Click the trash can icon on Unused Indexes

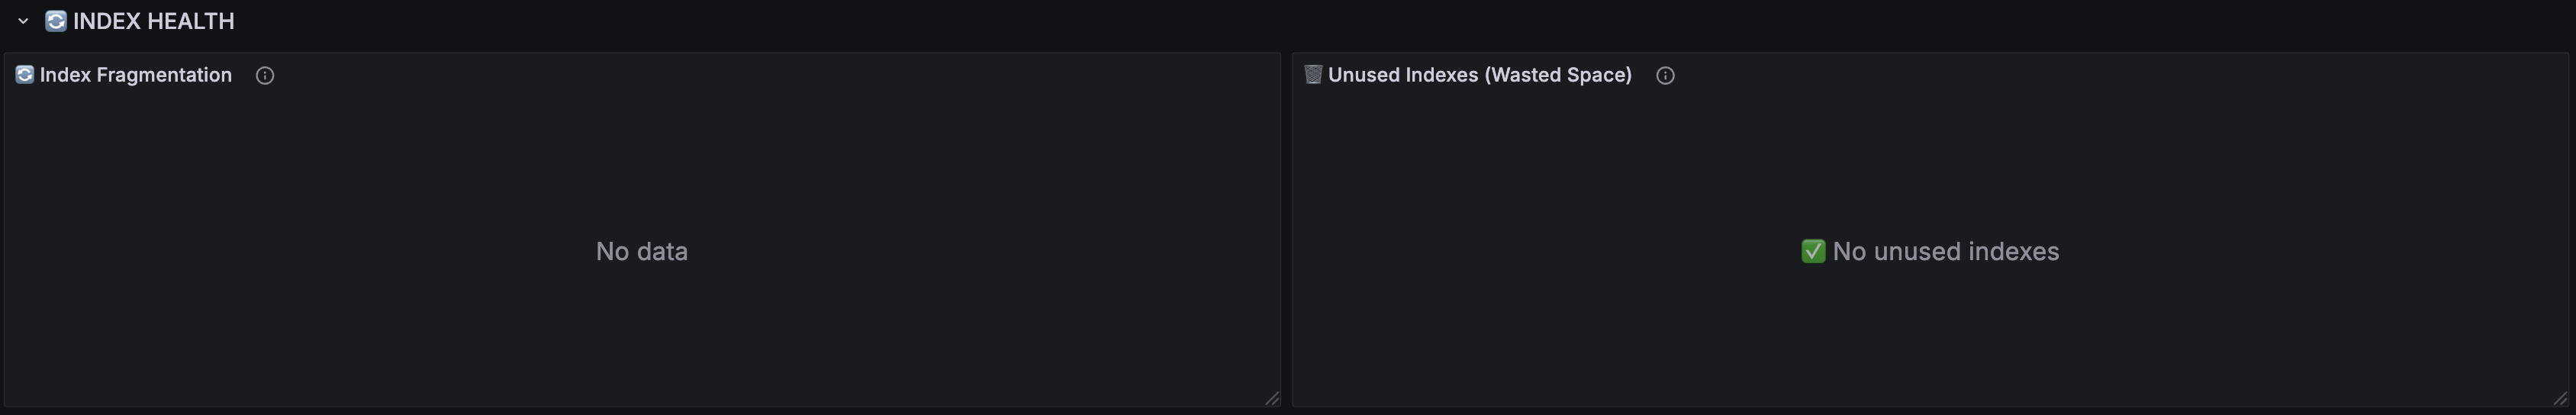1313,74
